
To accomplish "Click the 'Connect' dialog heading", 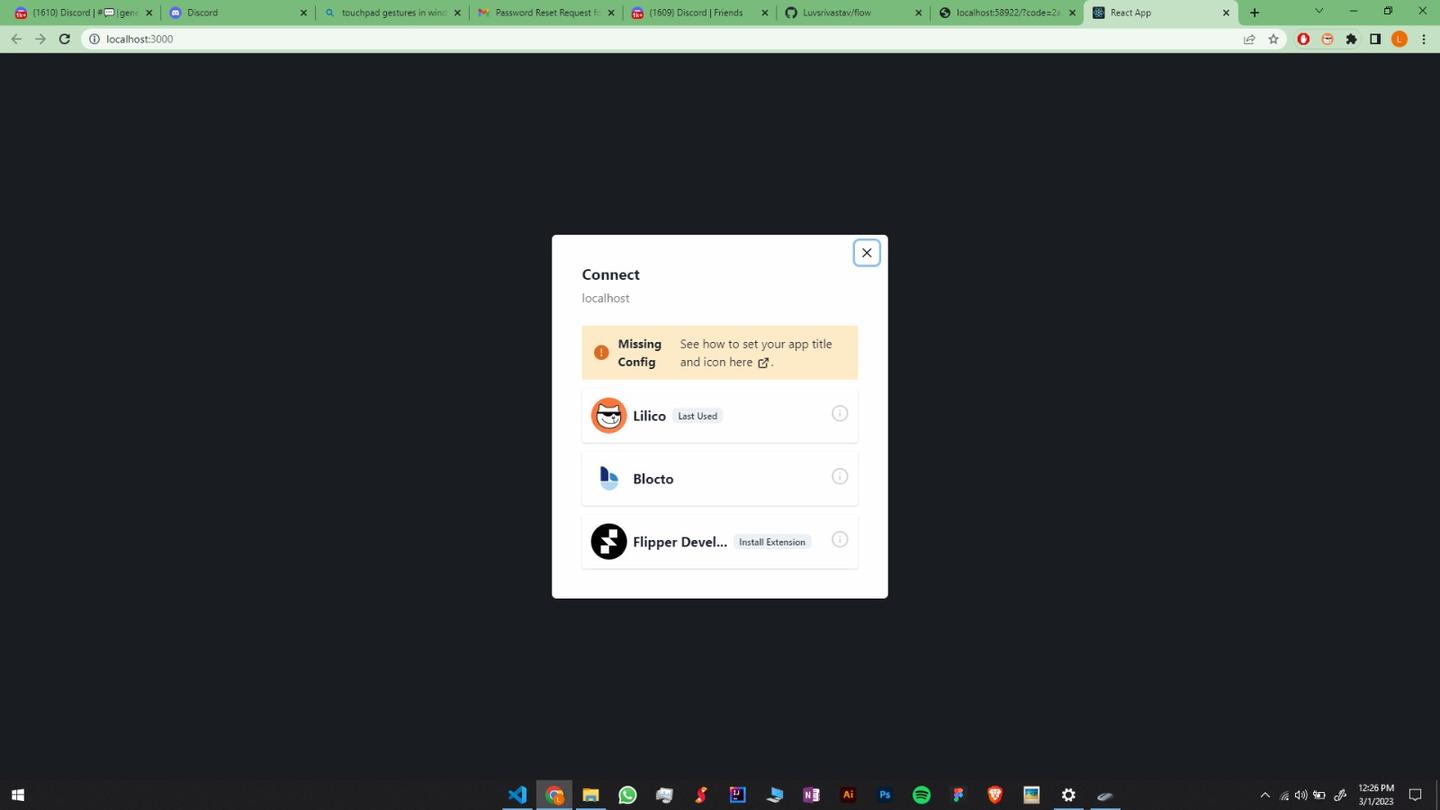I will point(610,274).
